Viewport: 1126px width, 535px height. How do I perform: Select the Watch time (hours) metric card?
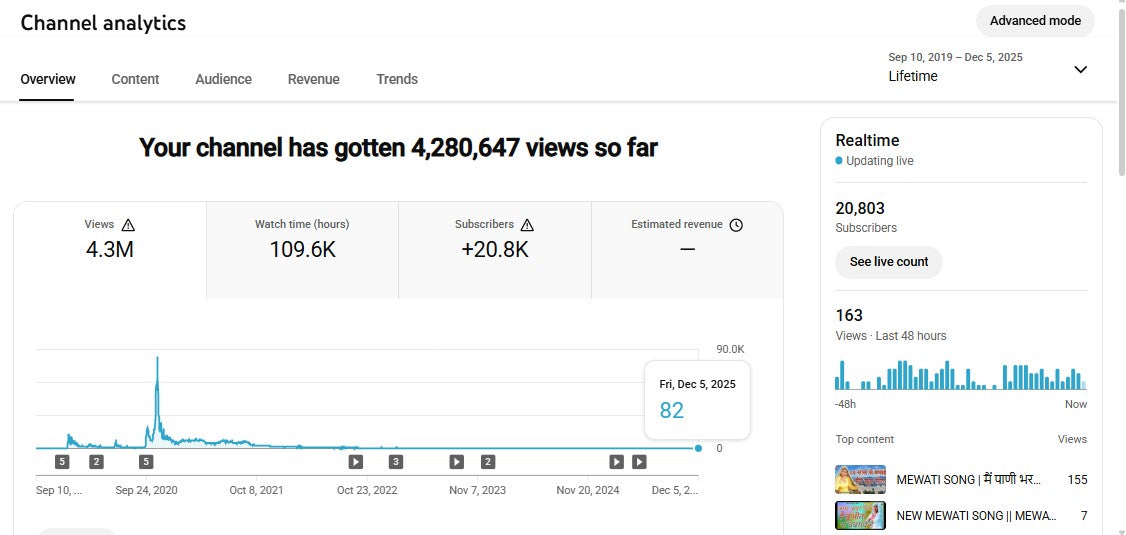coord(302,240)
